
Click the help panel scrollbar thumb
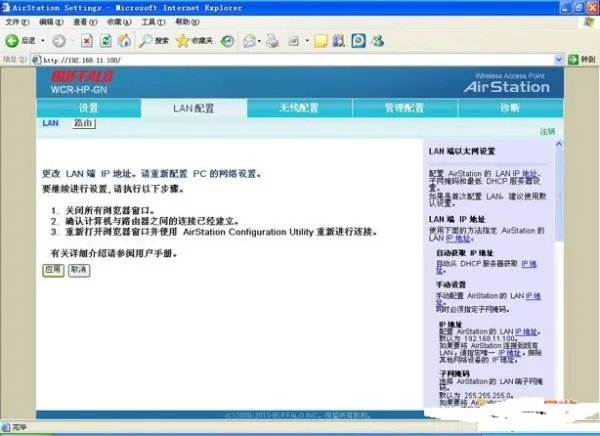[558, 195]
